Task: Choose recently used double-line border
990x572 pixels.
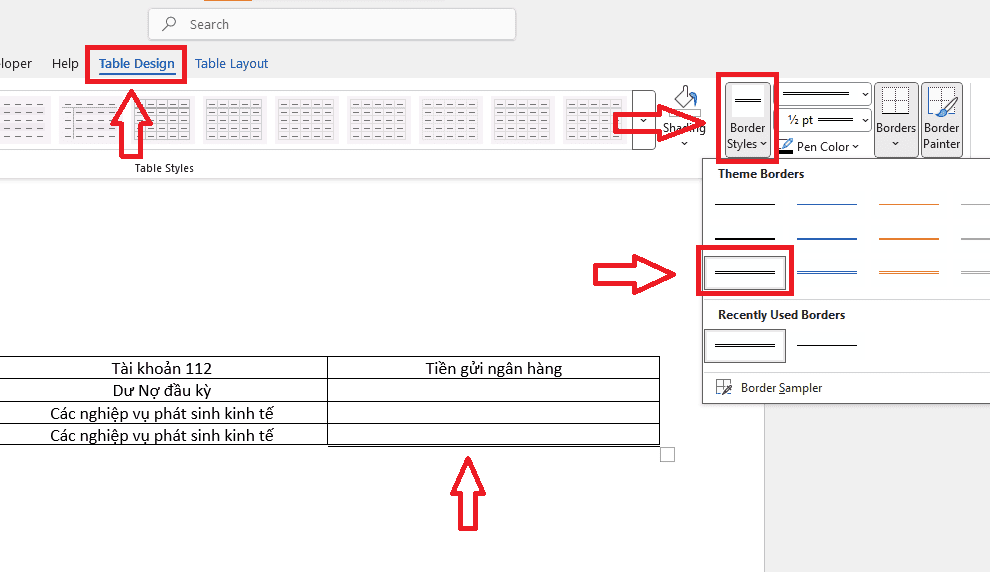Action: click(x=745, y=345)
